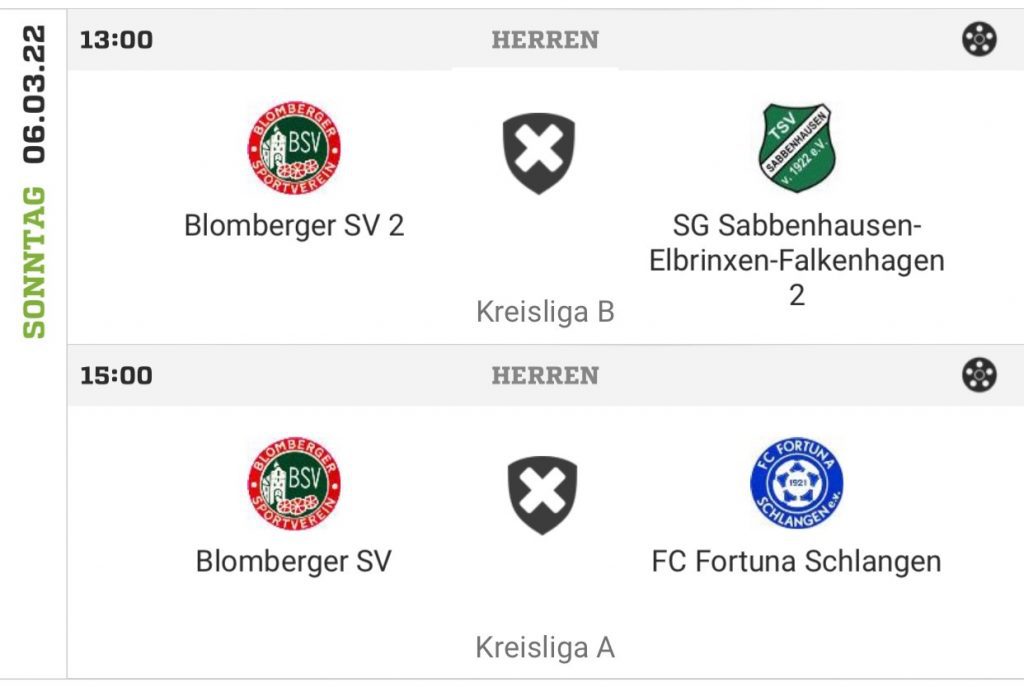Click the Blomberger SV crest in Kreisliga A match
1024x692 pixels.
(294, 484)
